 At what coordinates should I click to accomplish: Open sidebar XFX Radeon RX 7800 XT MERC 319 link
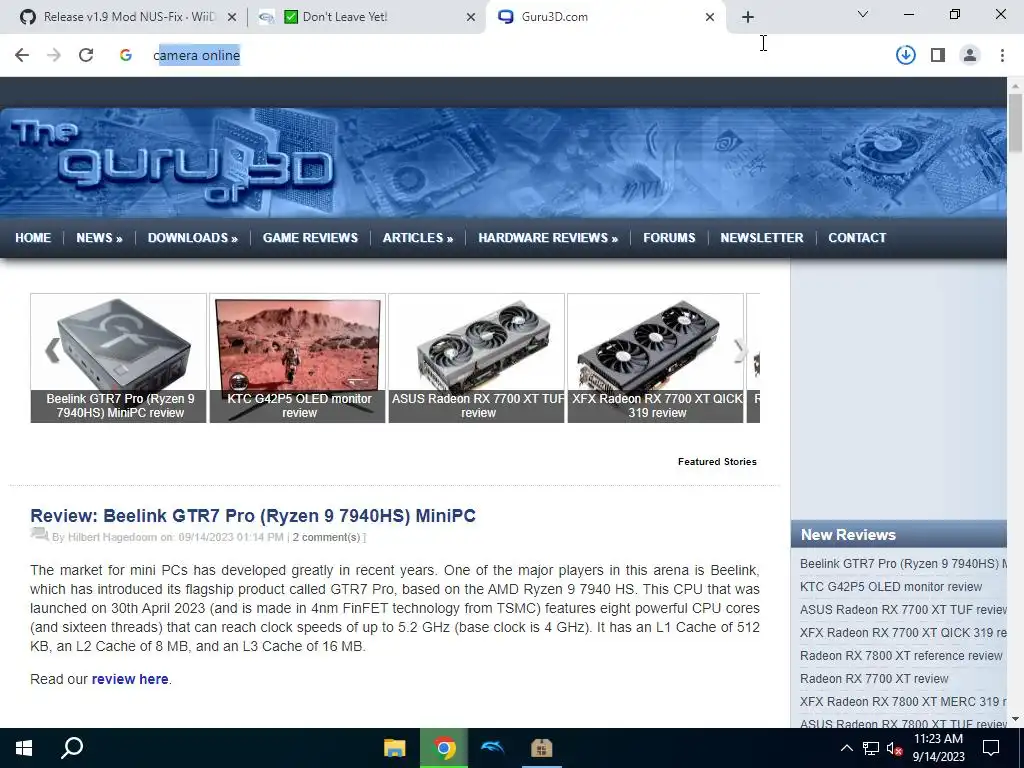903,701
